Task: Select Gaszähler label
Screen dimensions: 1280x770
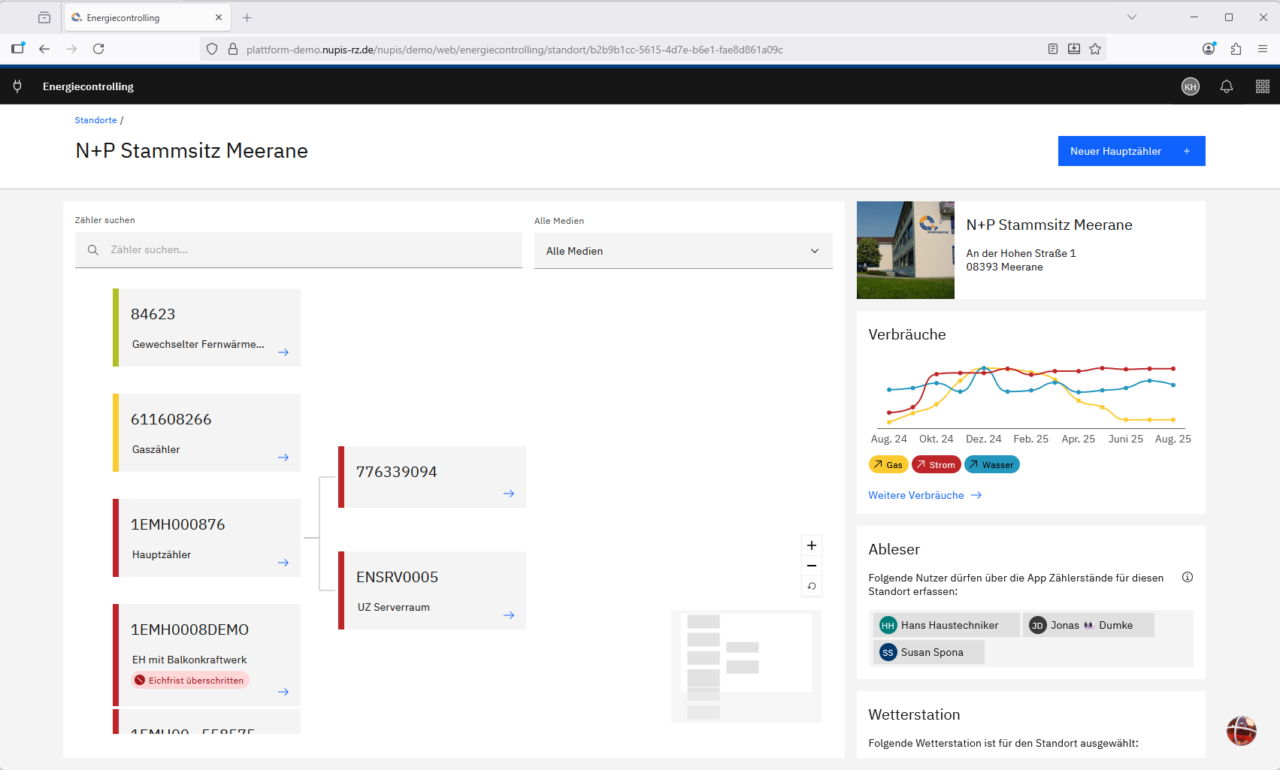Action: pyautogui.click(x=156, y=450)
